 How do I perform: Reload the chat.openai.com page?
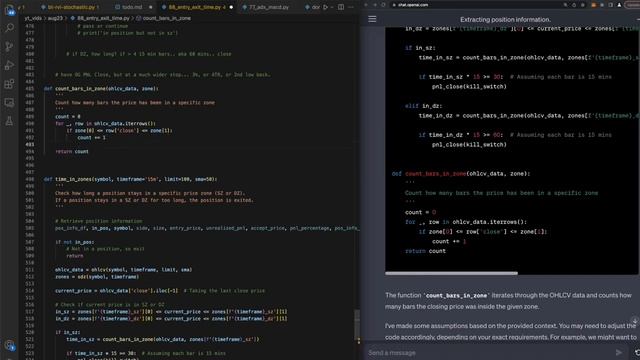pos(383,5)
